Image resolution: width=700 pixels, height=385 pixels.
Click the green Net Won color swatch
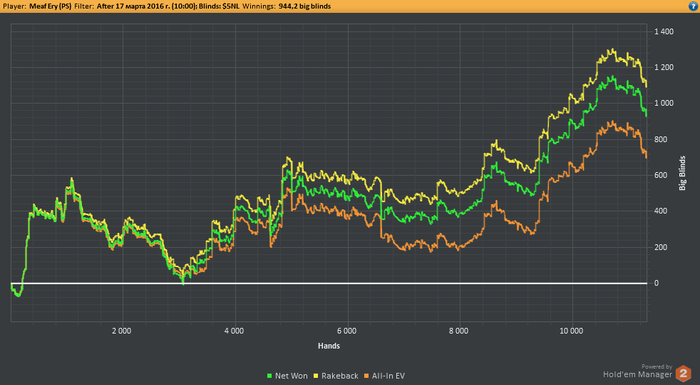click(269, 376)
